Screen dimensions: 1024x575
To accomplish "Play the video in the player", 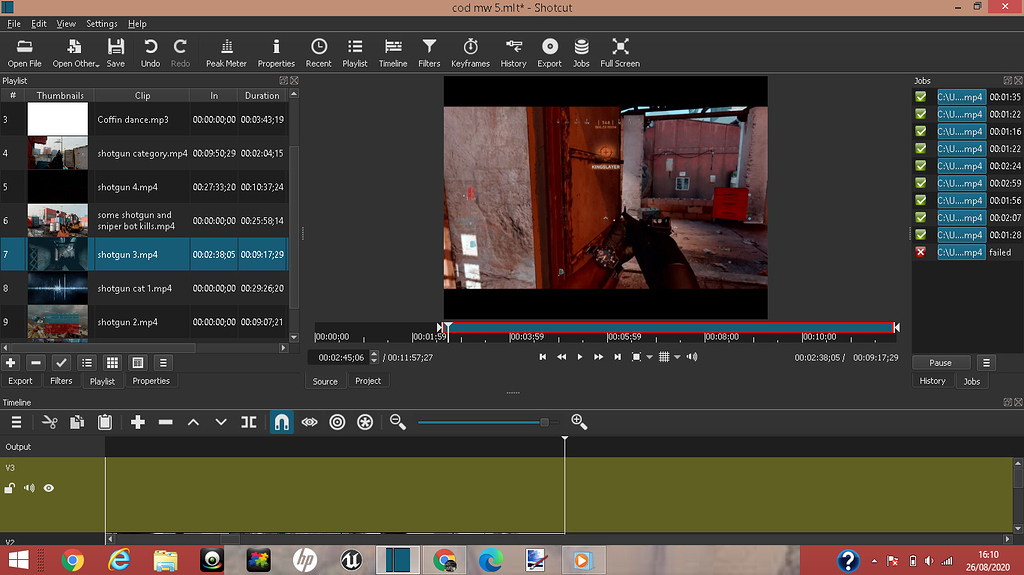I will tap(580, 357).
